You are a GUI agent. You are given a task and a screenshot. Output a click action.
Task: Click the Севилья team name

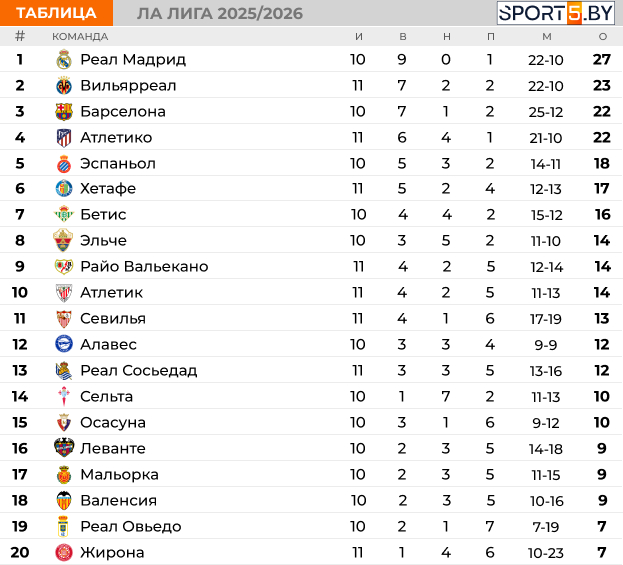[x=113, y=318]
